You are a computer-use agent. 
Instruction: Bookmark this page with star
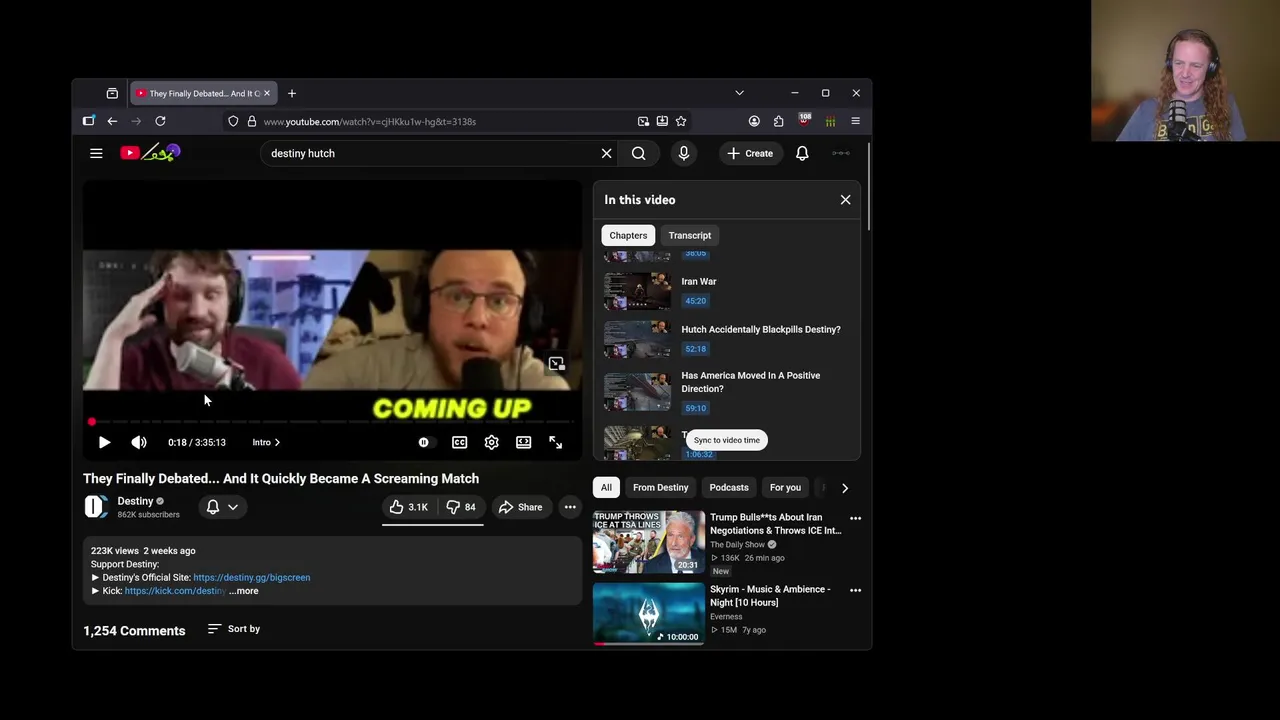(x=681, y=121)
